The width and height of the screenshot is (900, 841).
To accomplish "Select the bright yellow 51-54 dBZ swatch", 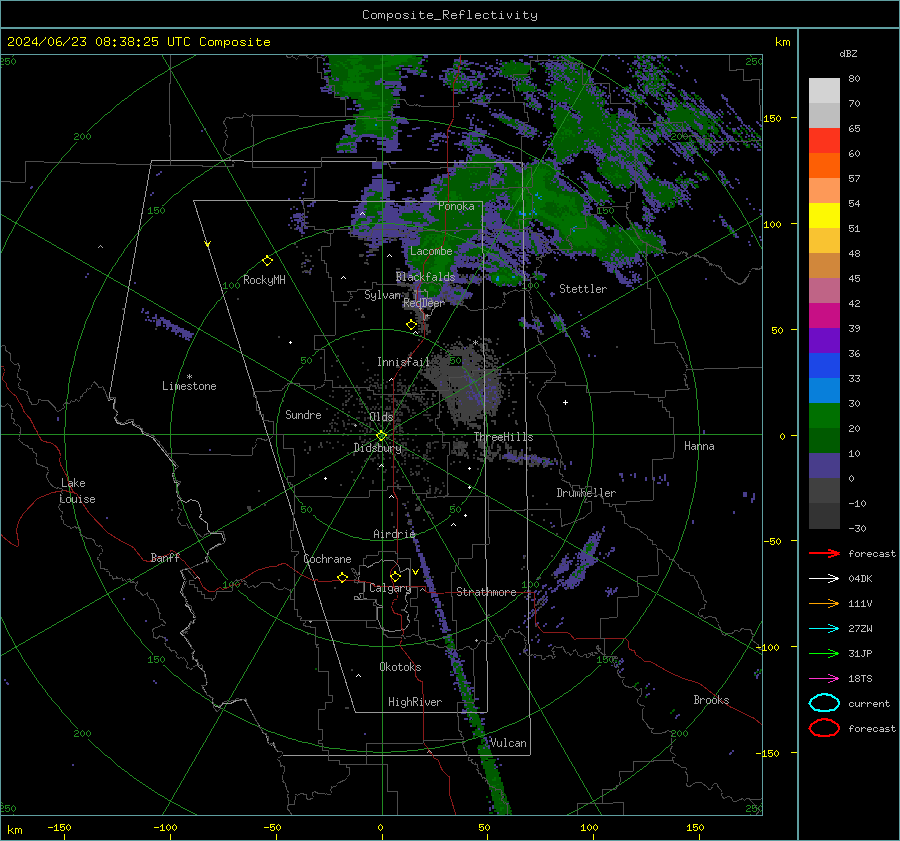I will [824, 215].
